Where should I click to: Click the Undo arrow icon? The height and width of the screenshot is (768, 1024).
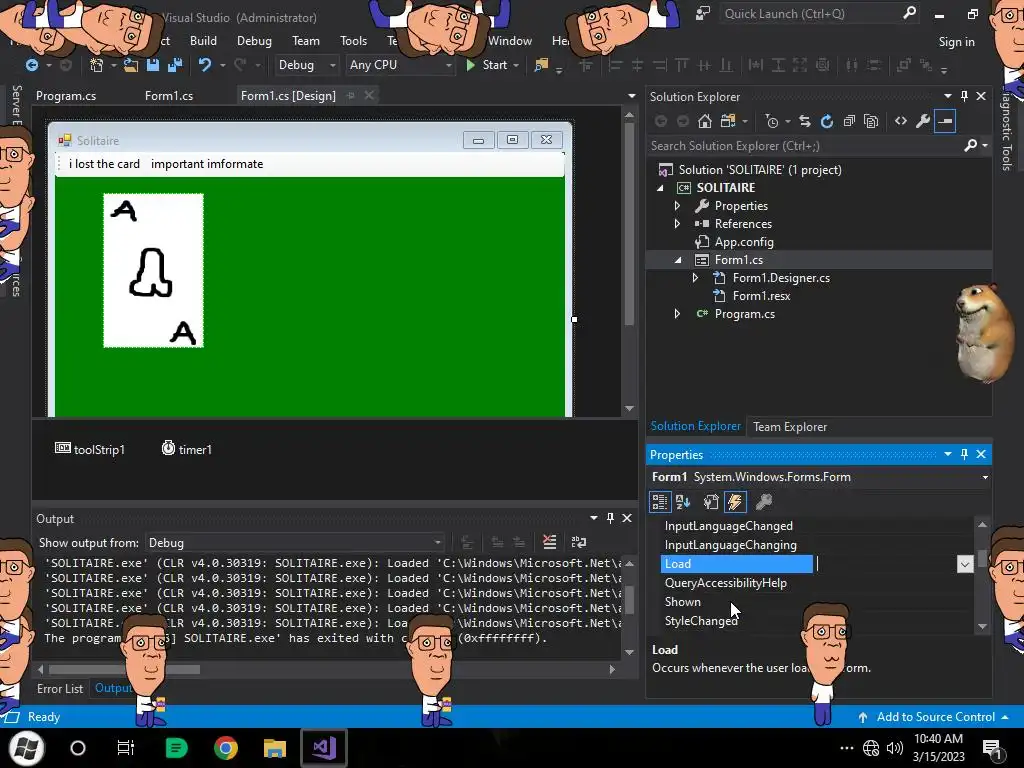[204, 65]
